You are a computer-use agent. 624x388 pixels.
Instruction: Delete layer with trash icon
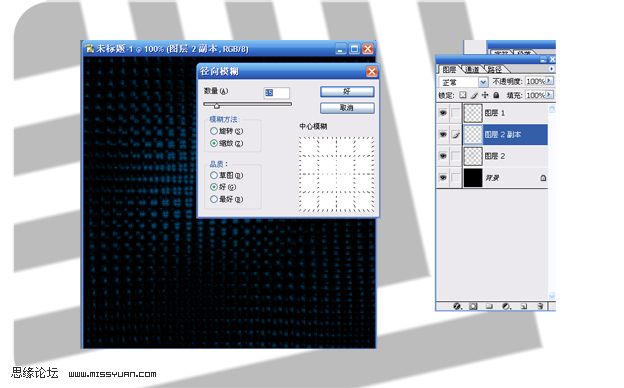point(540,306)
